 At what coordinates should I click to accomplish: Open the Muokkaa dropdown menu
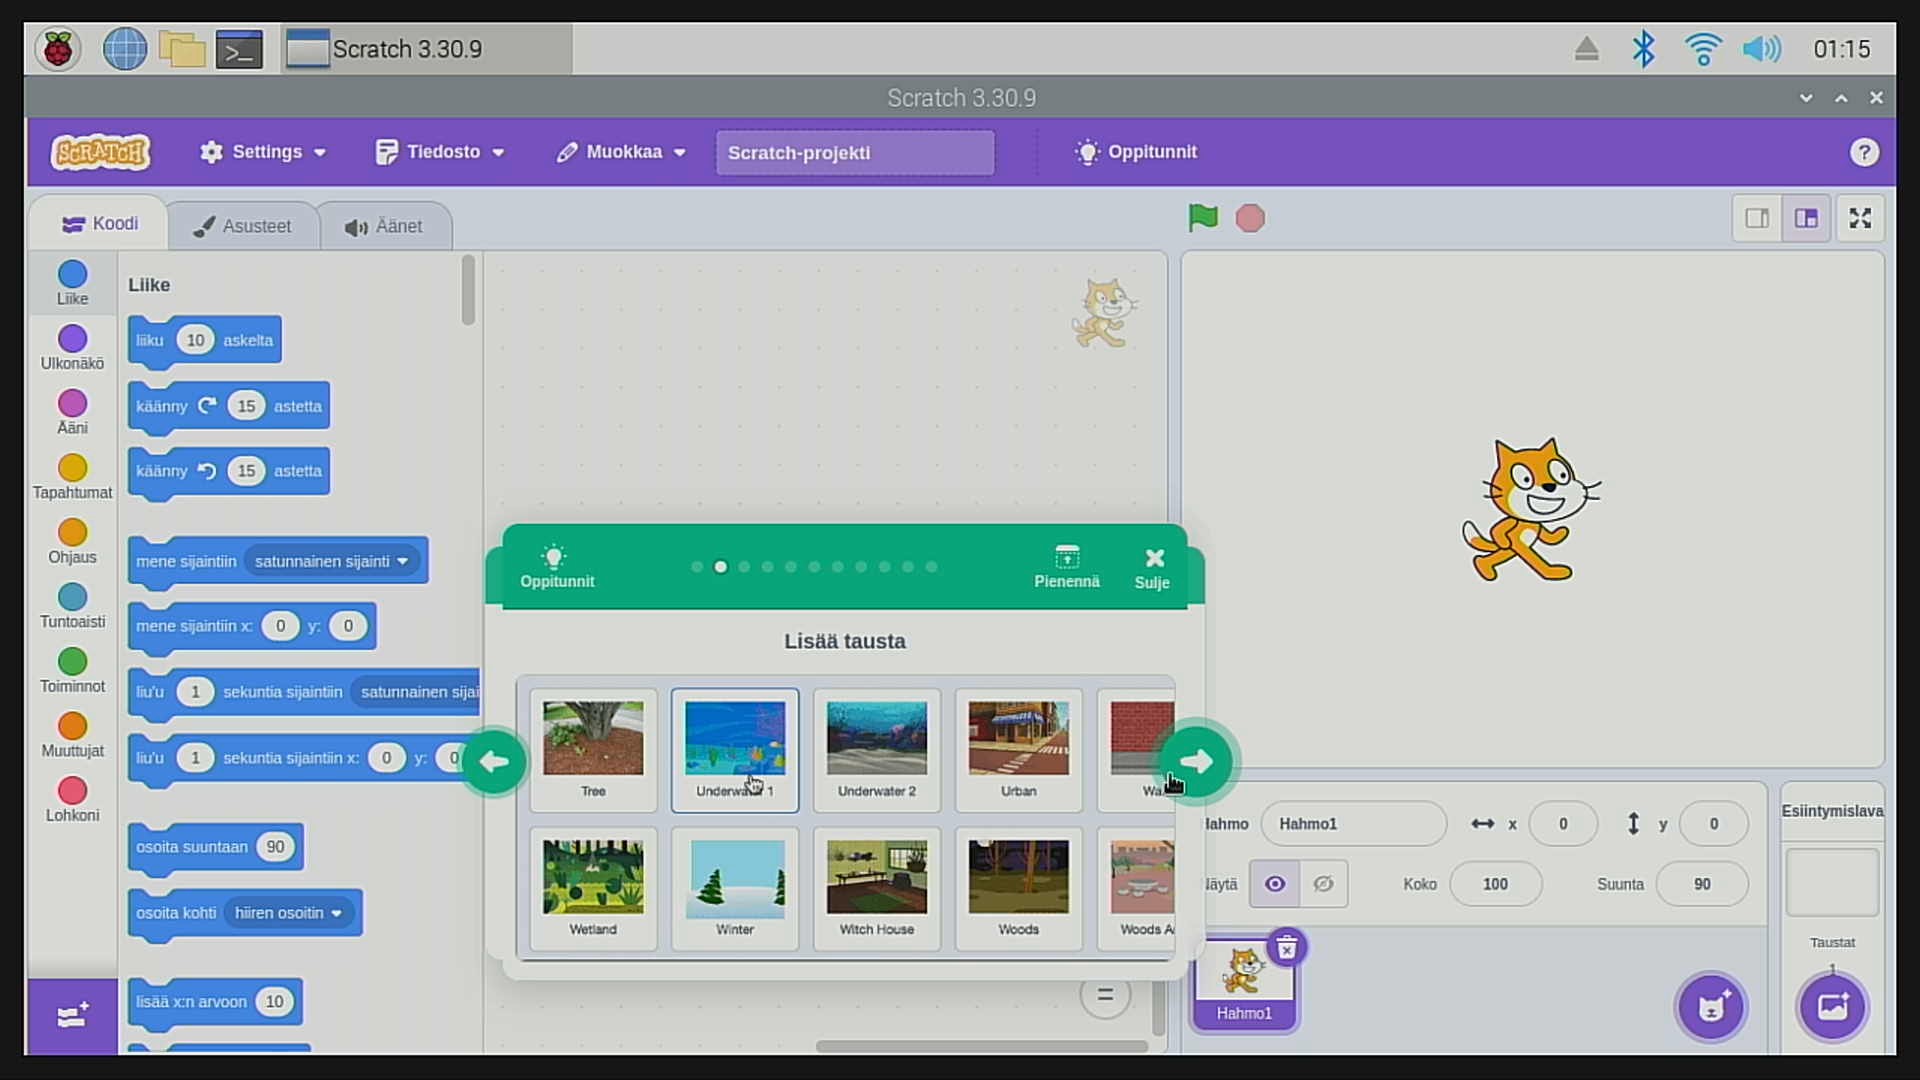coord(621,152)
